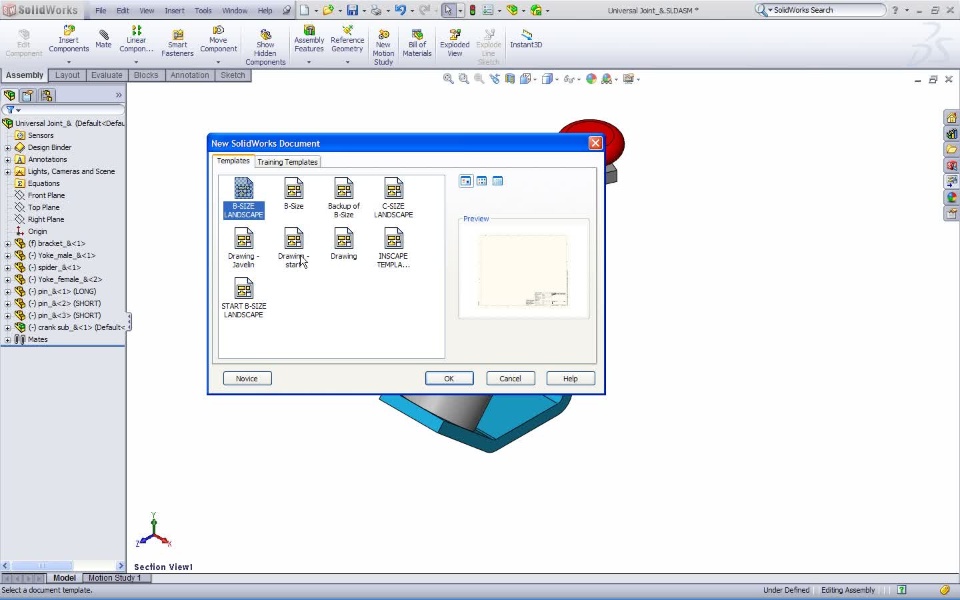This screenshot has width=960, height=600.
Task: Open the Insert menu
Action: [x=174, y=10]
